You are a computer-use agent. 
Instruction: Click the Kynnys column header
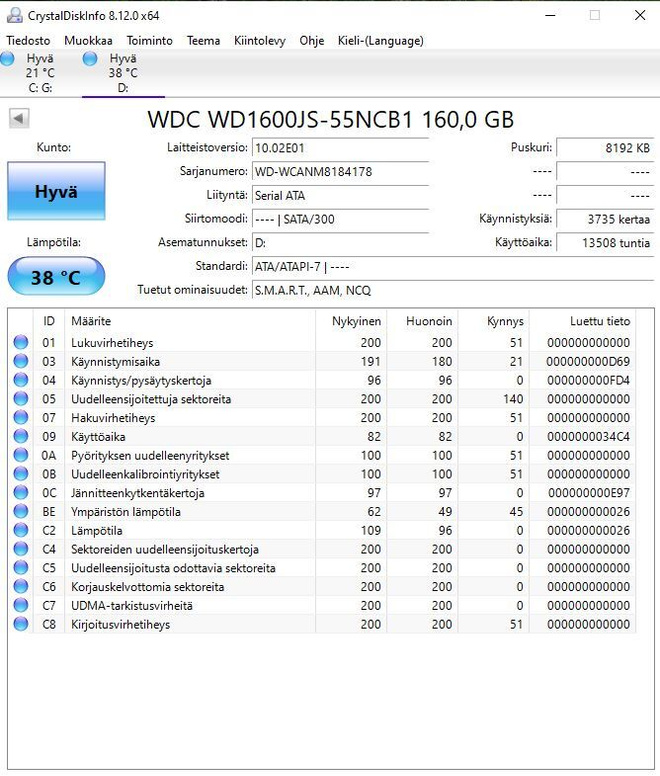click(494, 321)
